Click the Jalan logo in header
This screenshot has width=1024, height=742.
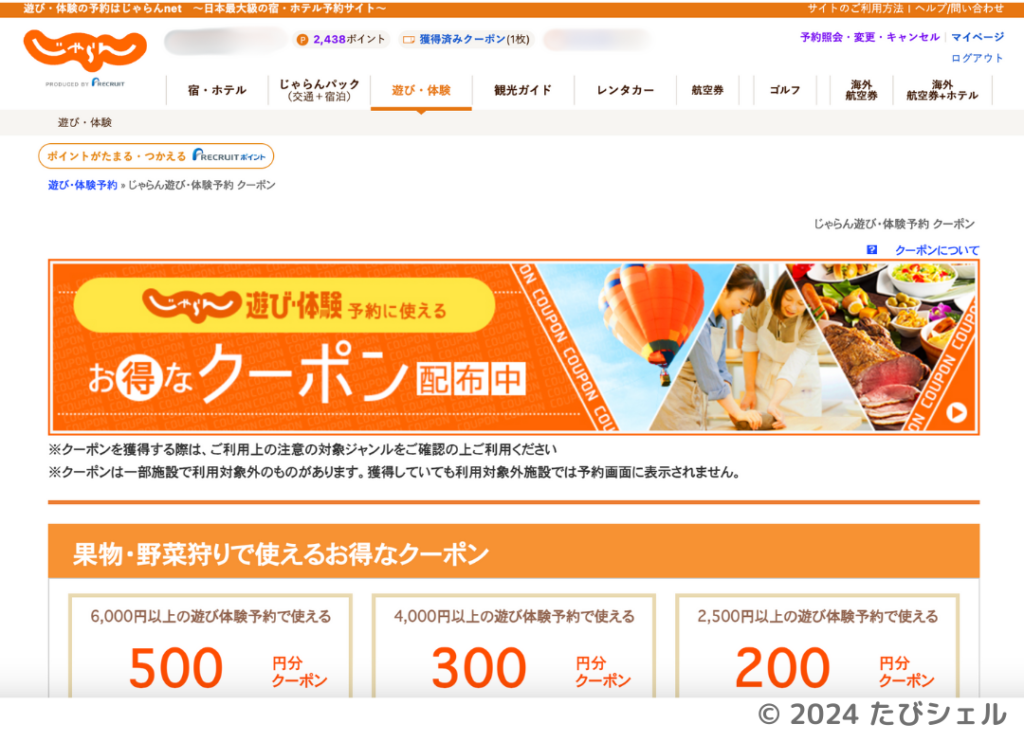[x=85, y=49]
